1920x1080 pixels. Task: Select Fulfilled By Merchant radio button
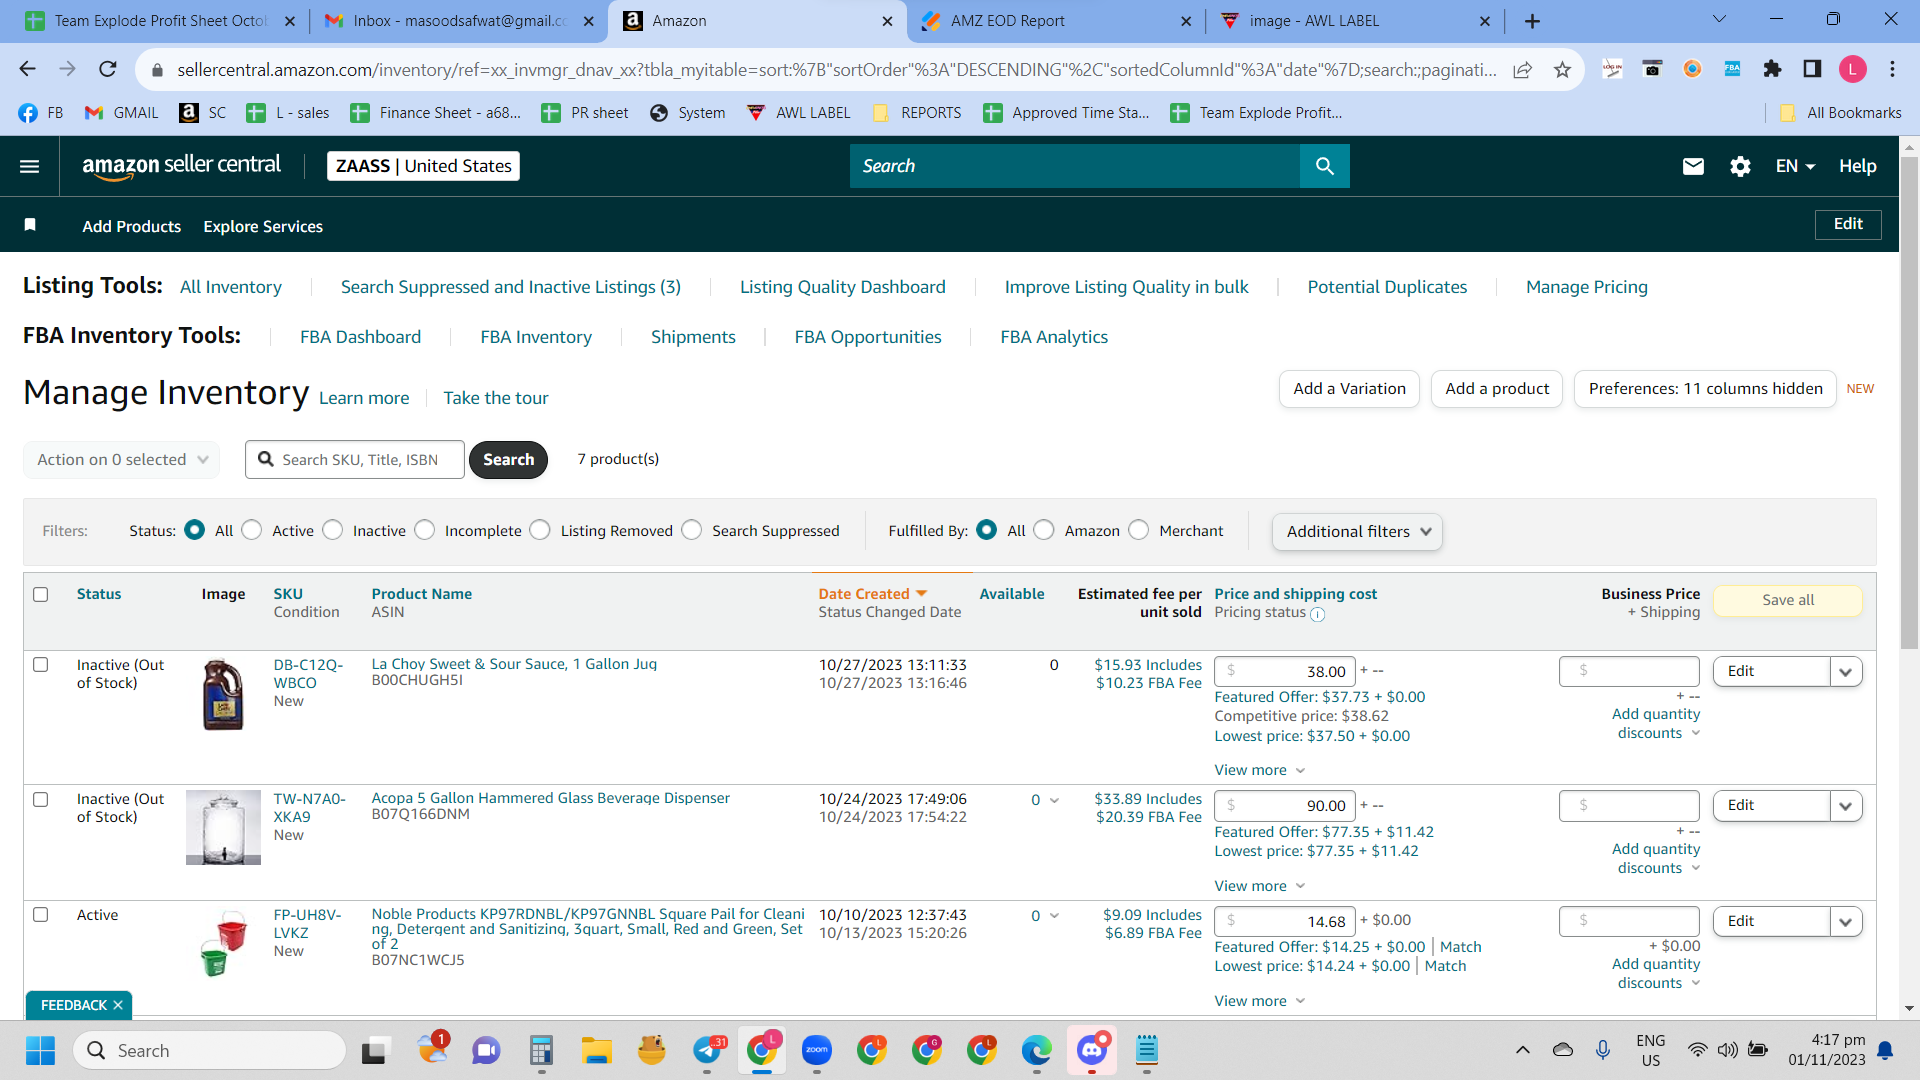click(1139, 530)
